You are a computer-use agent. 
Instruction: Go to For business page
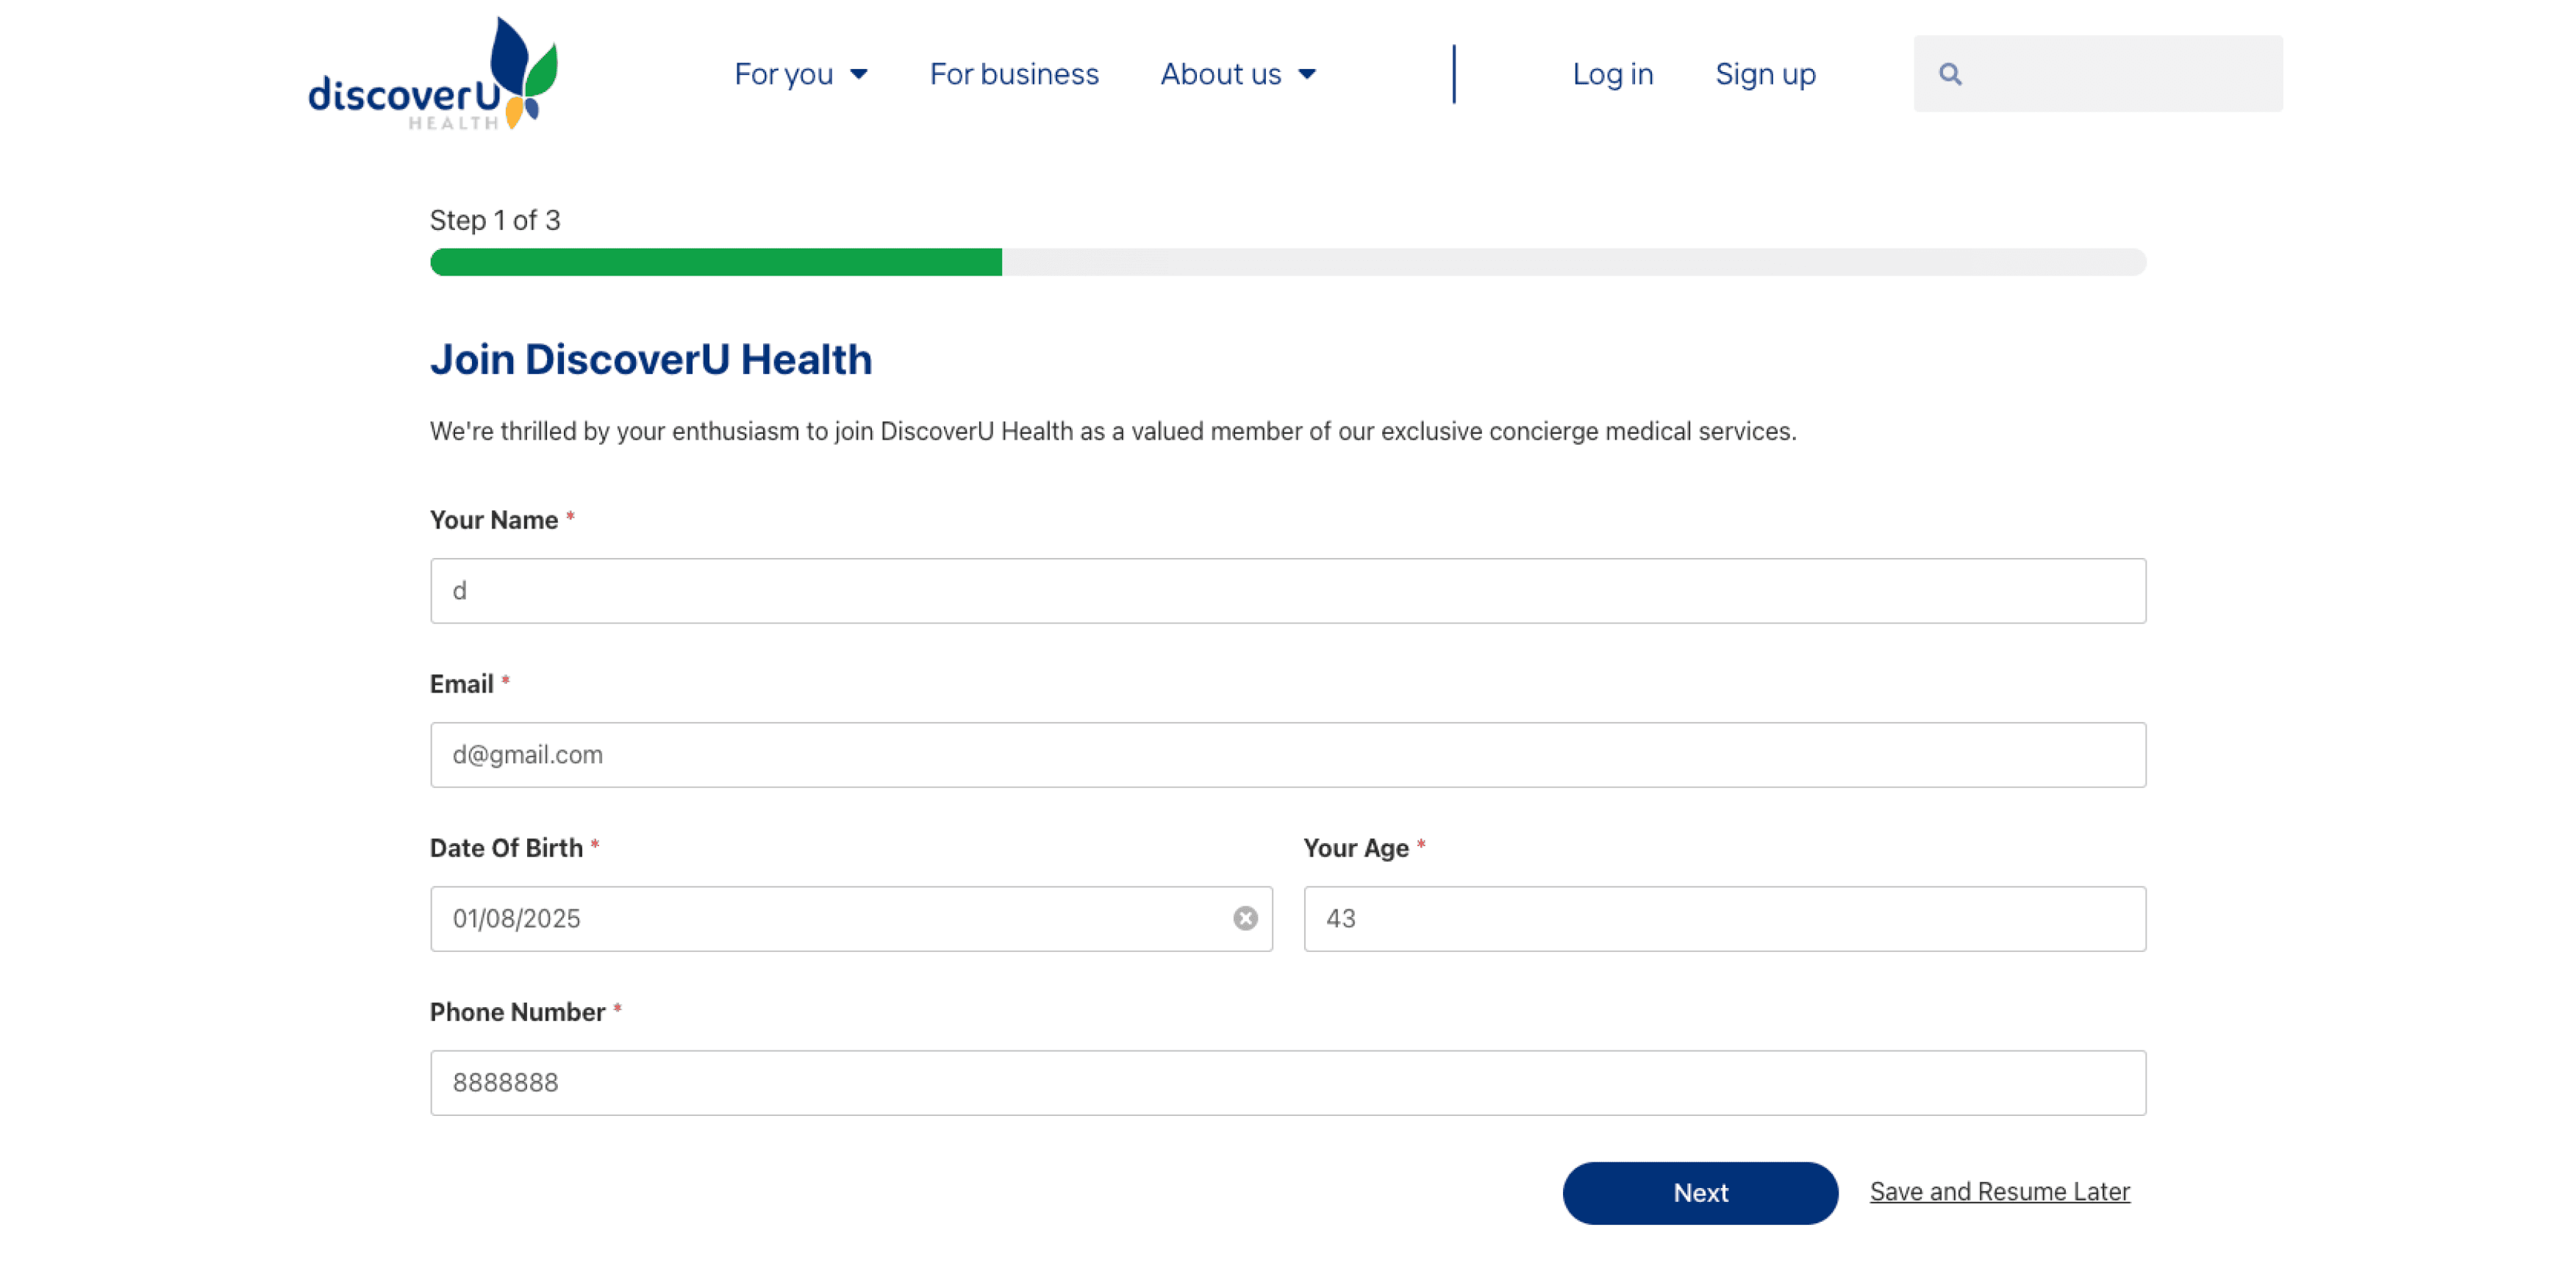1014,74
